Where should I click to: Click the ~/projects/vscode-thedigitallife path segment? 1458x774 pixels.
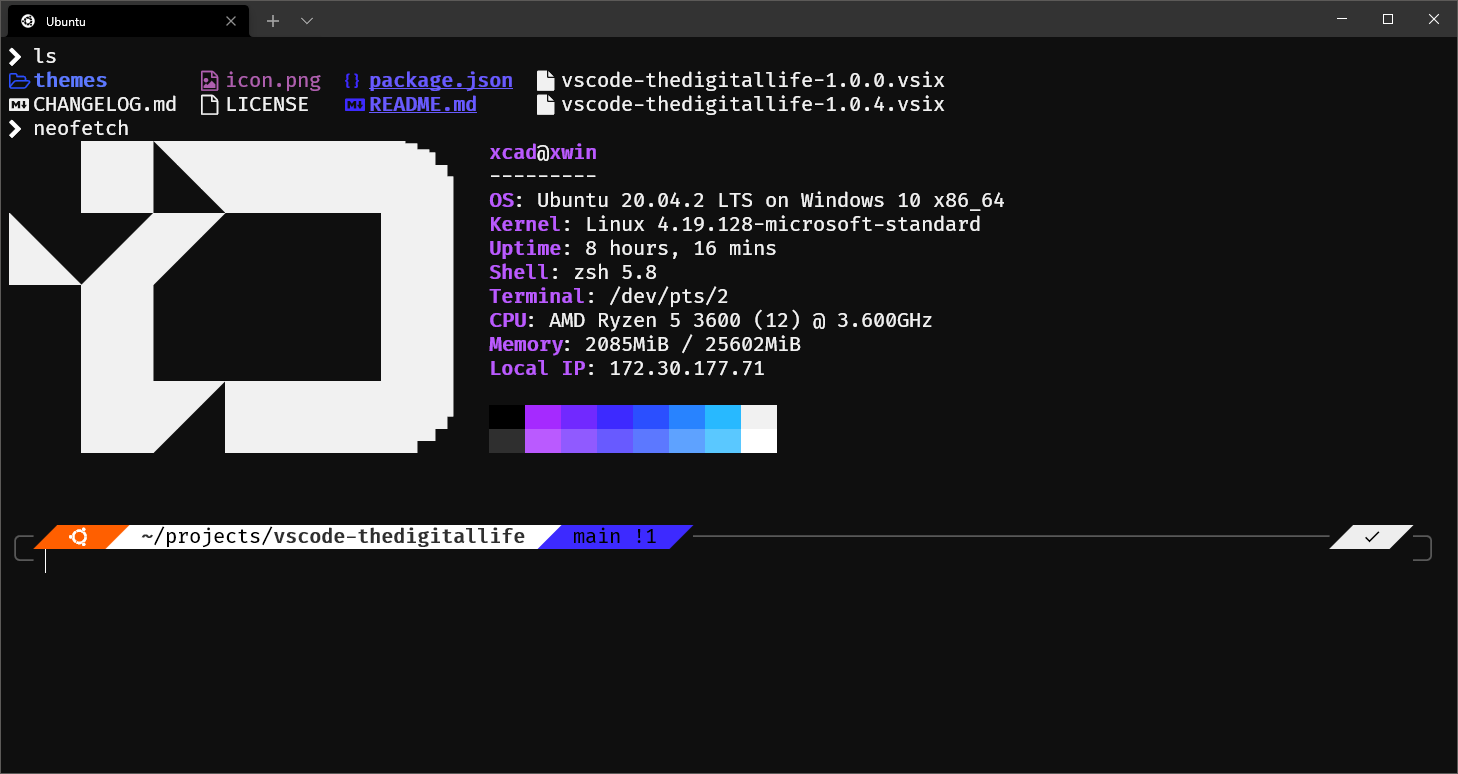333,537
